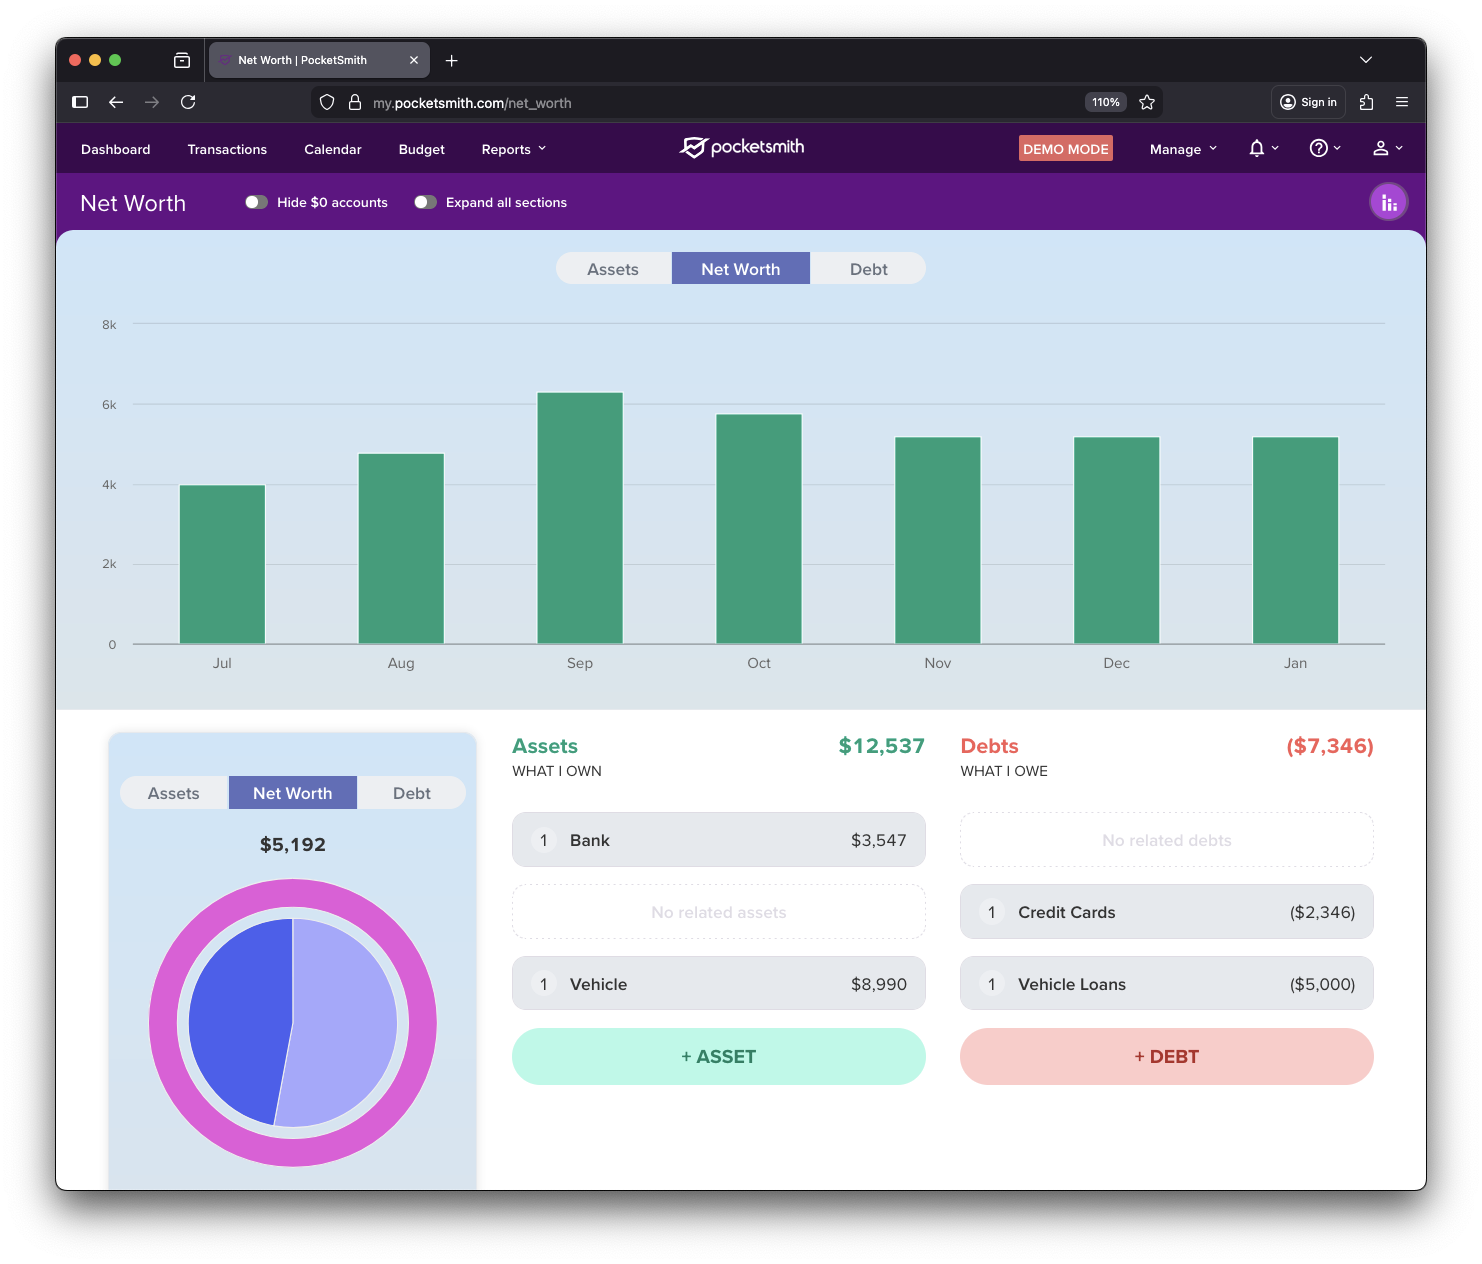This screenshot has height=1264, width=1482.
Task: Open browser extensions puzzle icon
Action: coord(1367,102)
